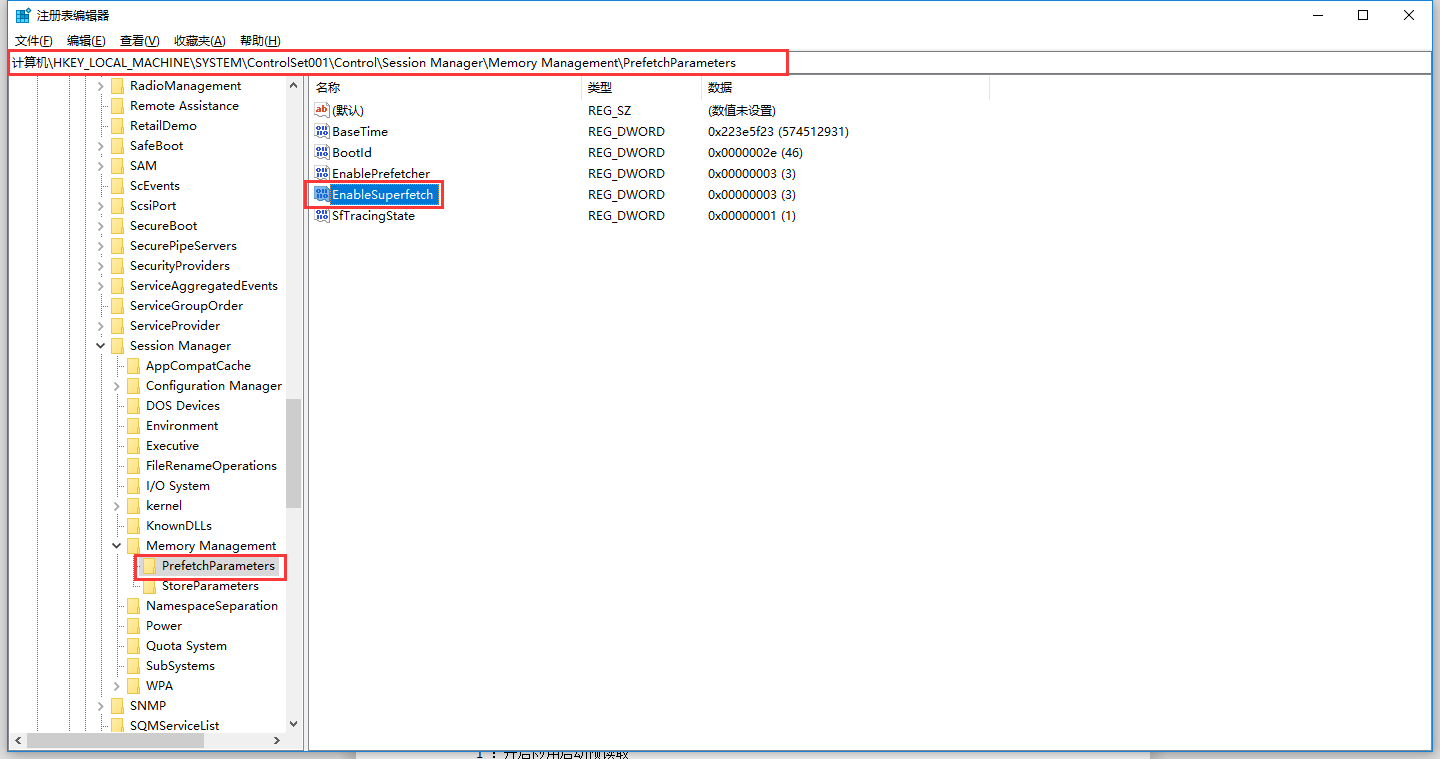Expand the SecurityProviders key
The image size is (1440, 759).
coord(101,266)
